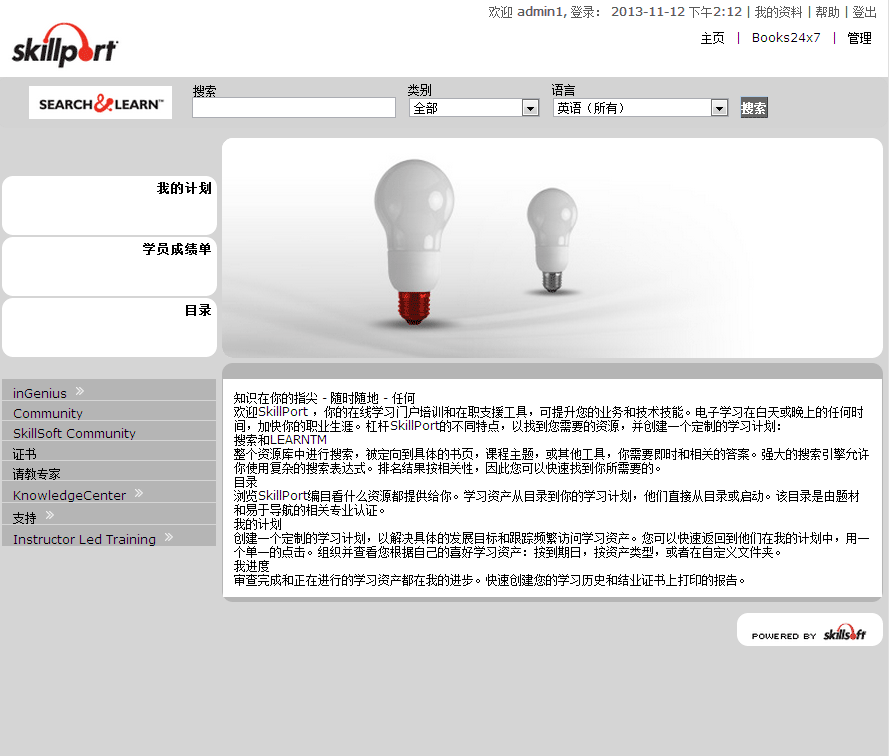Click the 我的资料 profile link

[778, 12]
